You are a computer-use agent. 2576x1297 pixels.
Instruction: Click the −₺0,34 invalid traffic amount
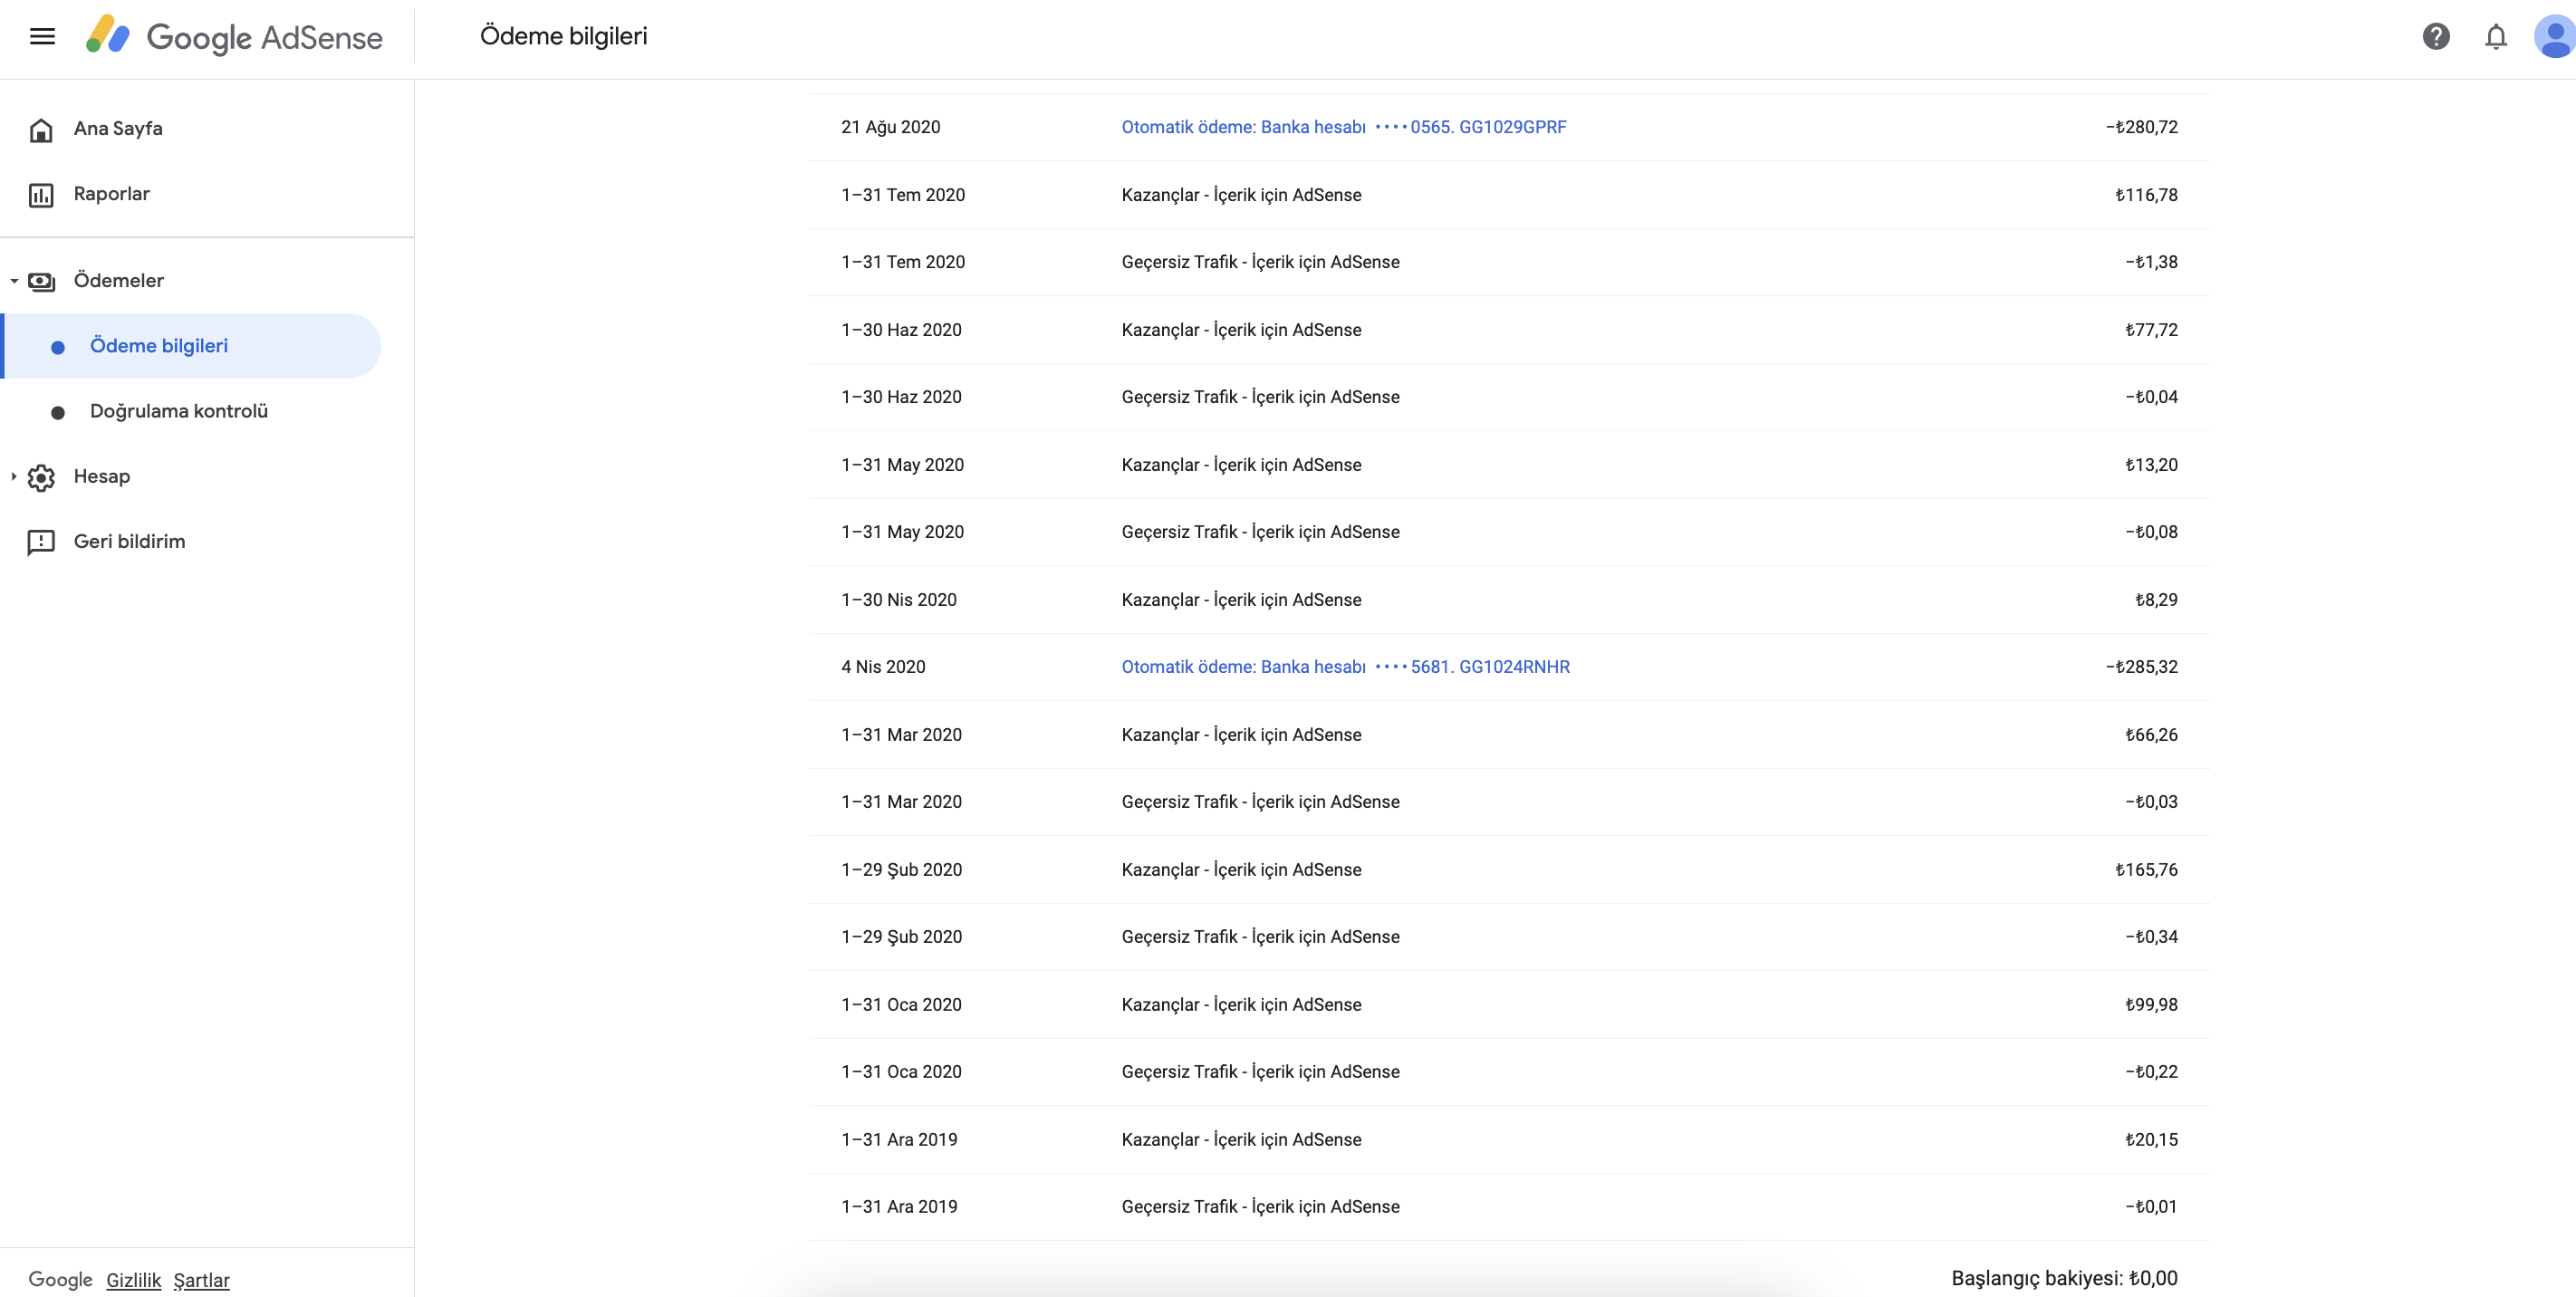(x=2152, y=937)
